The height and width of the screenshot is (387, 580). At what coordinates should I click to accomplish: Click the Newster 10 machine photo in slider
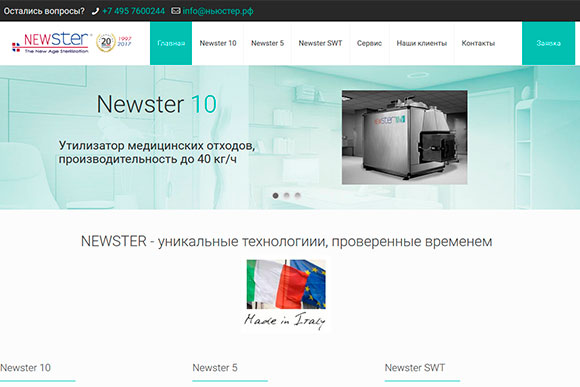(x=405, y=137)
